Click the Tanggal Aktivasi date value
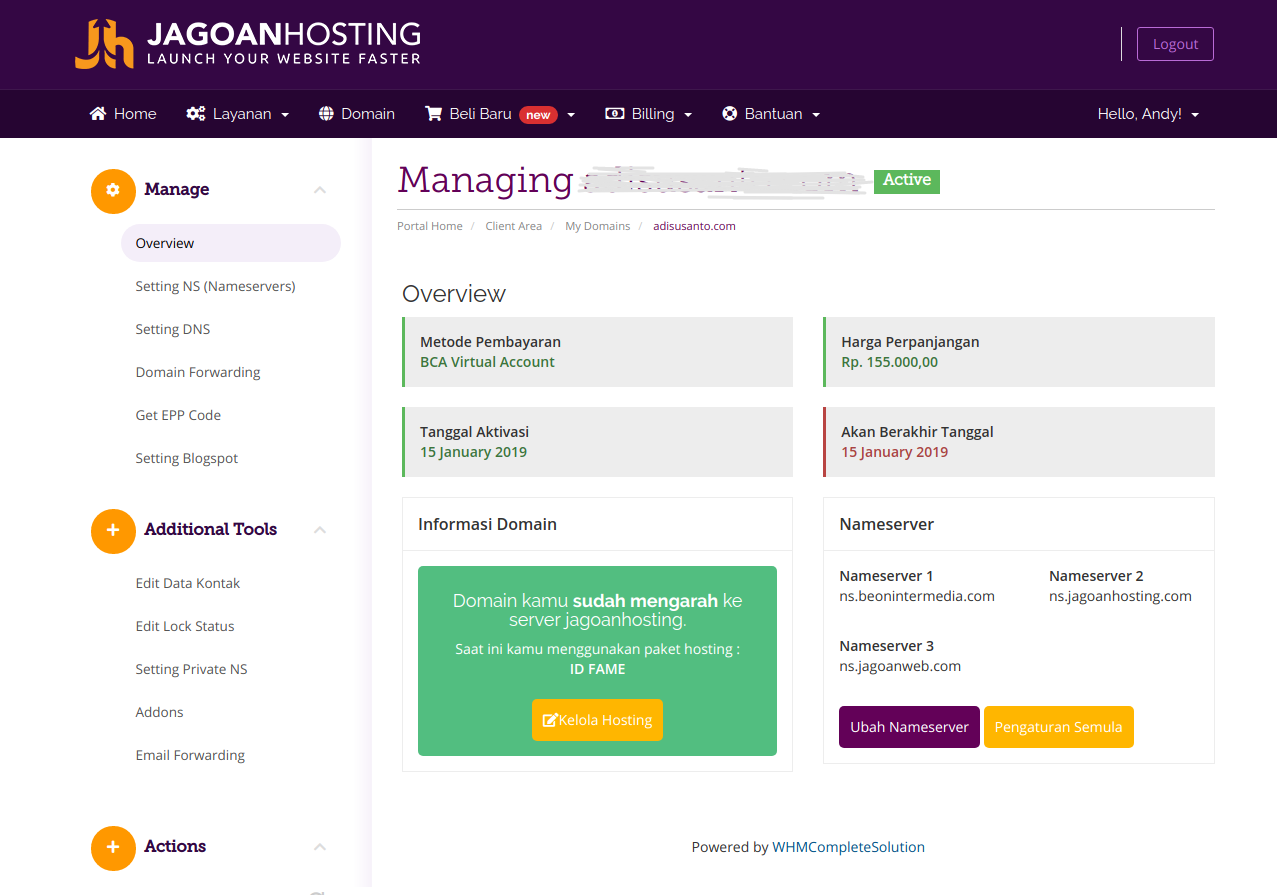The image size is (1277, 895). pyautogui.click(x=473, y=452)
